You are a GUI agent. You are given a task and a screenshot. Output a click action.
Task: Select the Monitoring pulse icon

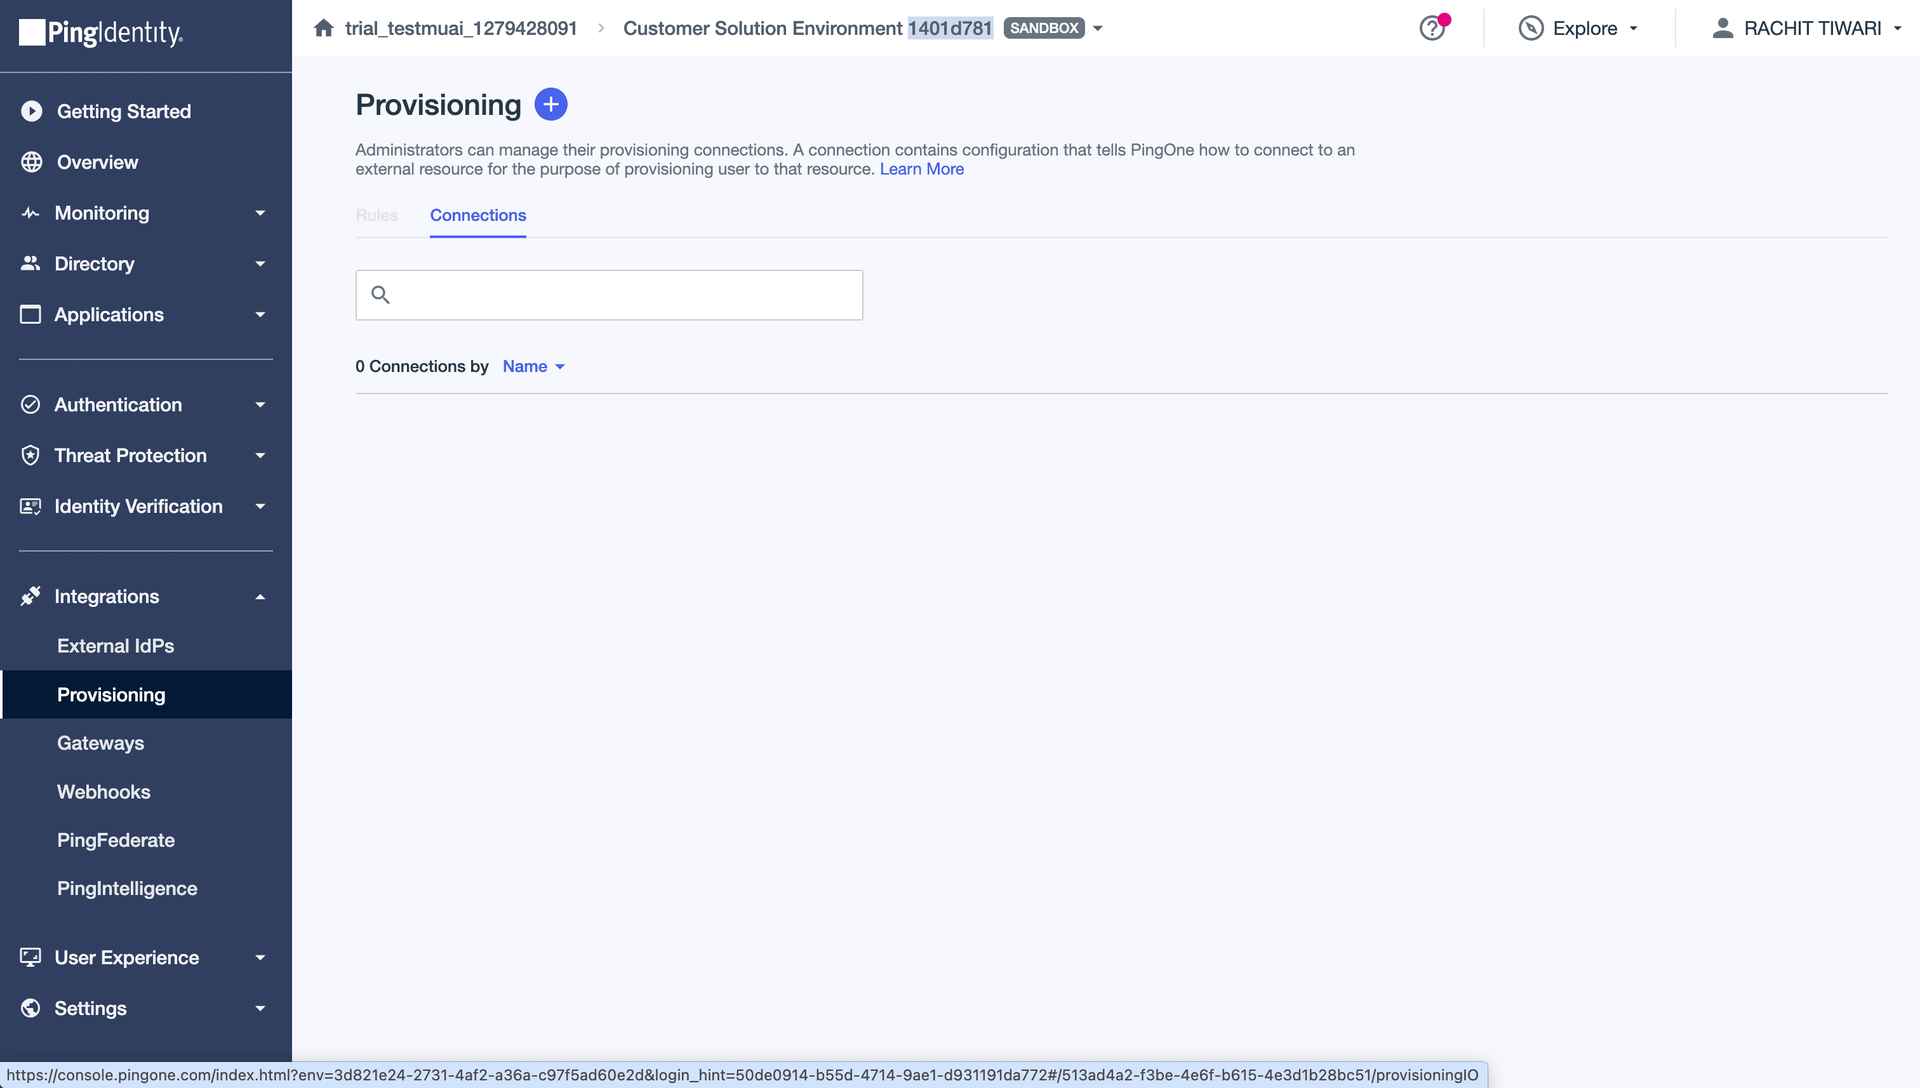31,212
